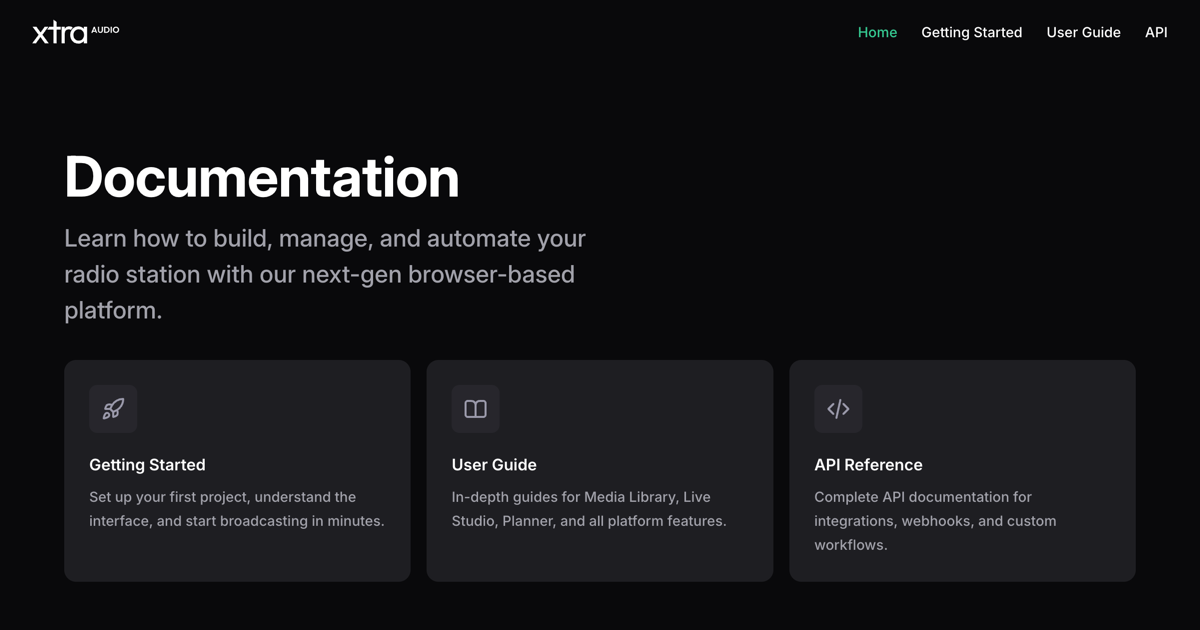Click text 'Complete API documentation for'
Viewport: 1200px width, 630px height.
[x=923, y=497]
